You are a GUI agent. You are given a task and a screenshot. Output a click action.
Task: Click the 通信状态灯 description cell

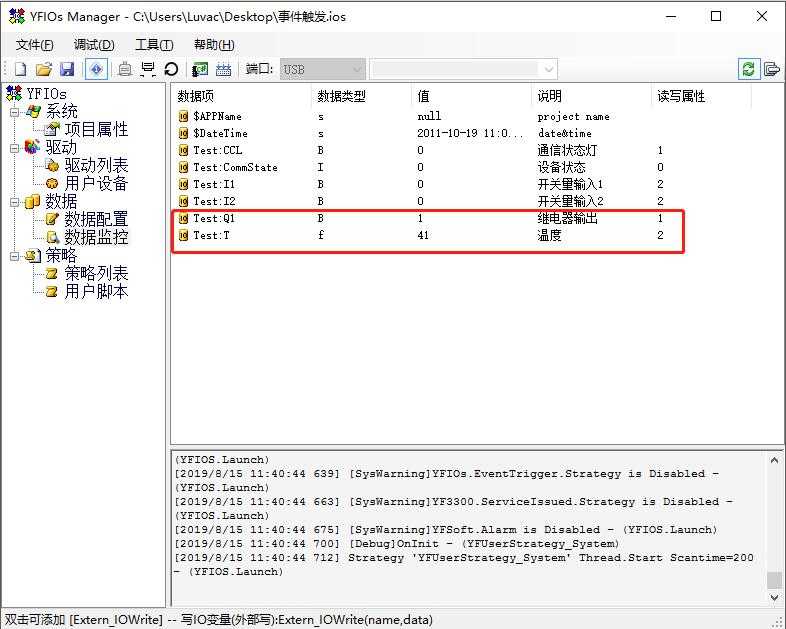point(567,150)
